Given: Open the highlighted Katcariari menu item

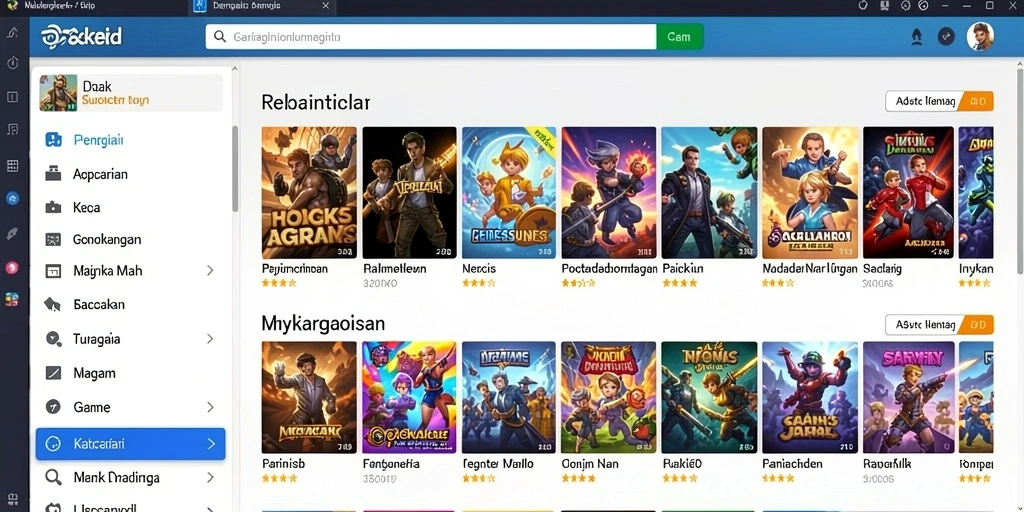Looking at the screenshot, I should [131, 444].
